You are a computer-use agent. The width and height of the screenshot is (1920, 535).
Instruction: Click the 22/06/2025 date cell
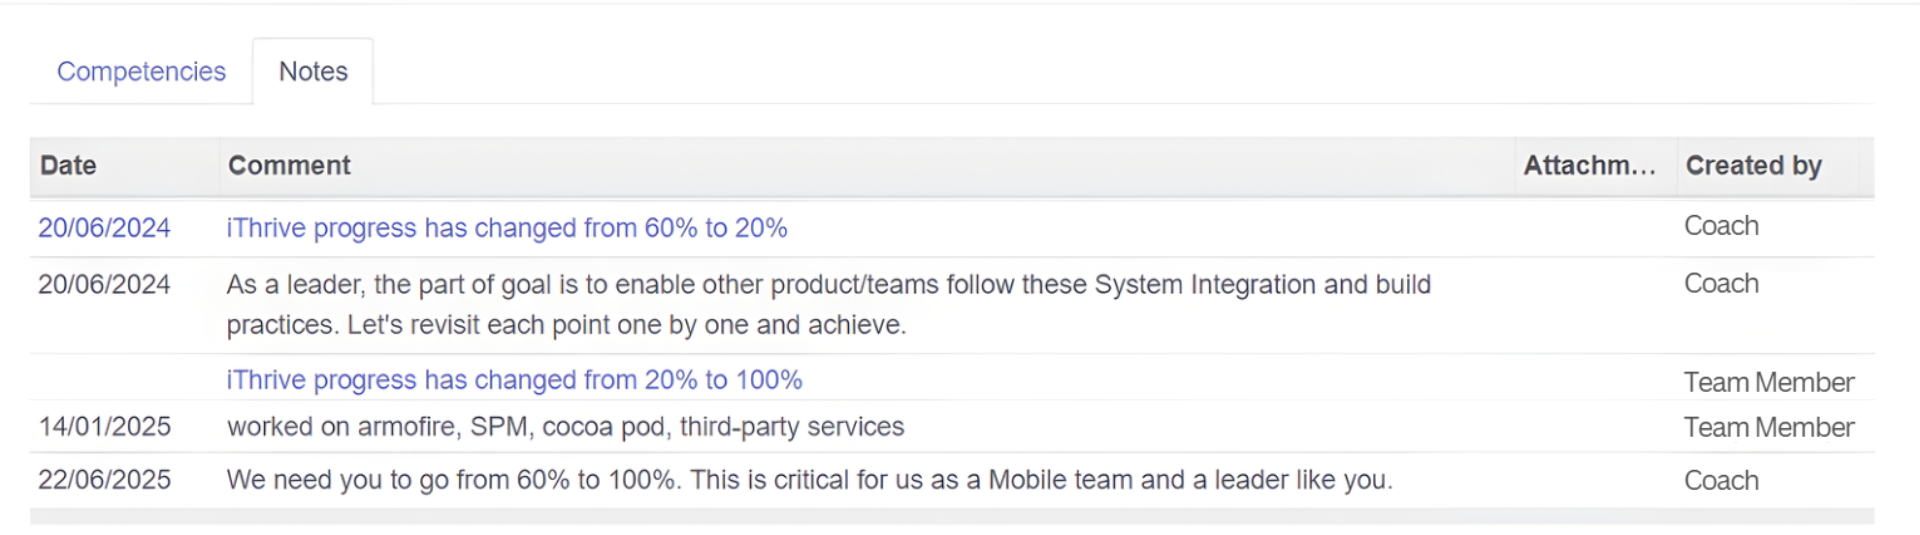click(104, 480)
